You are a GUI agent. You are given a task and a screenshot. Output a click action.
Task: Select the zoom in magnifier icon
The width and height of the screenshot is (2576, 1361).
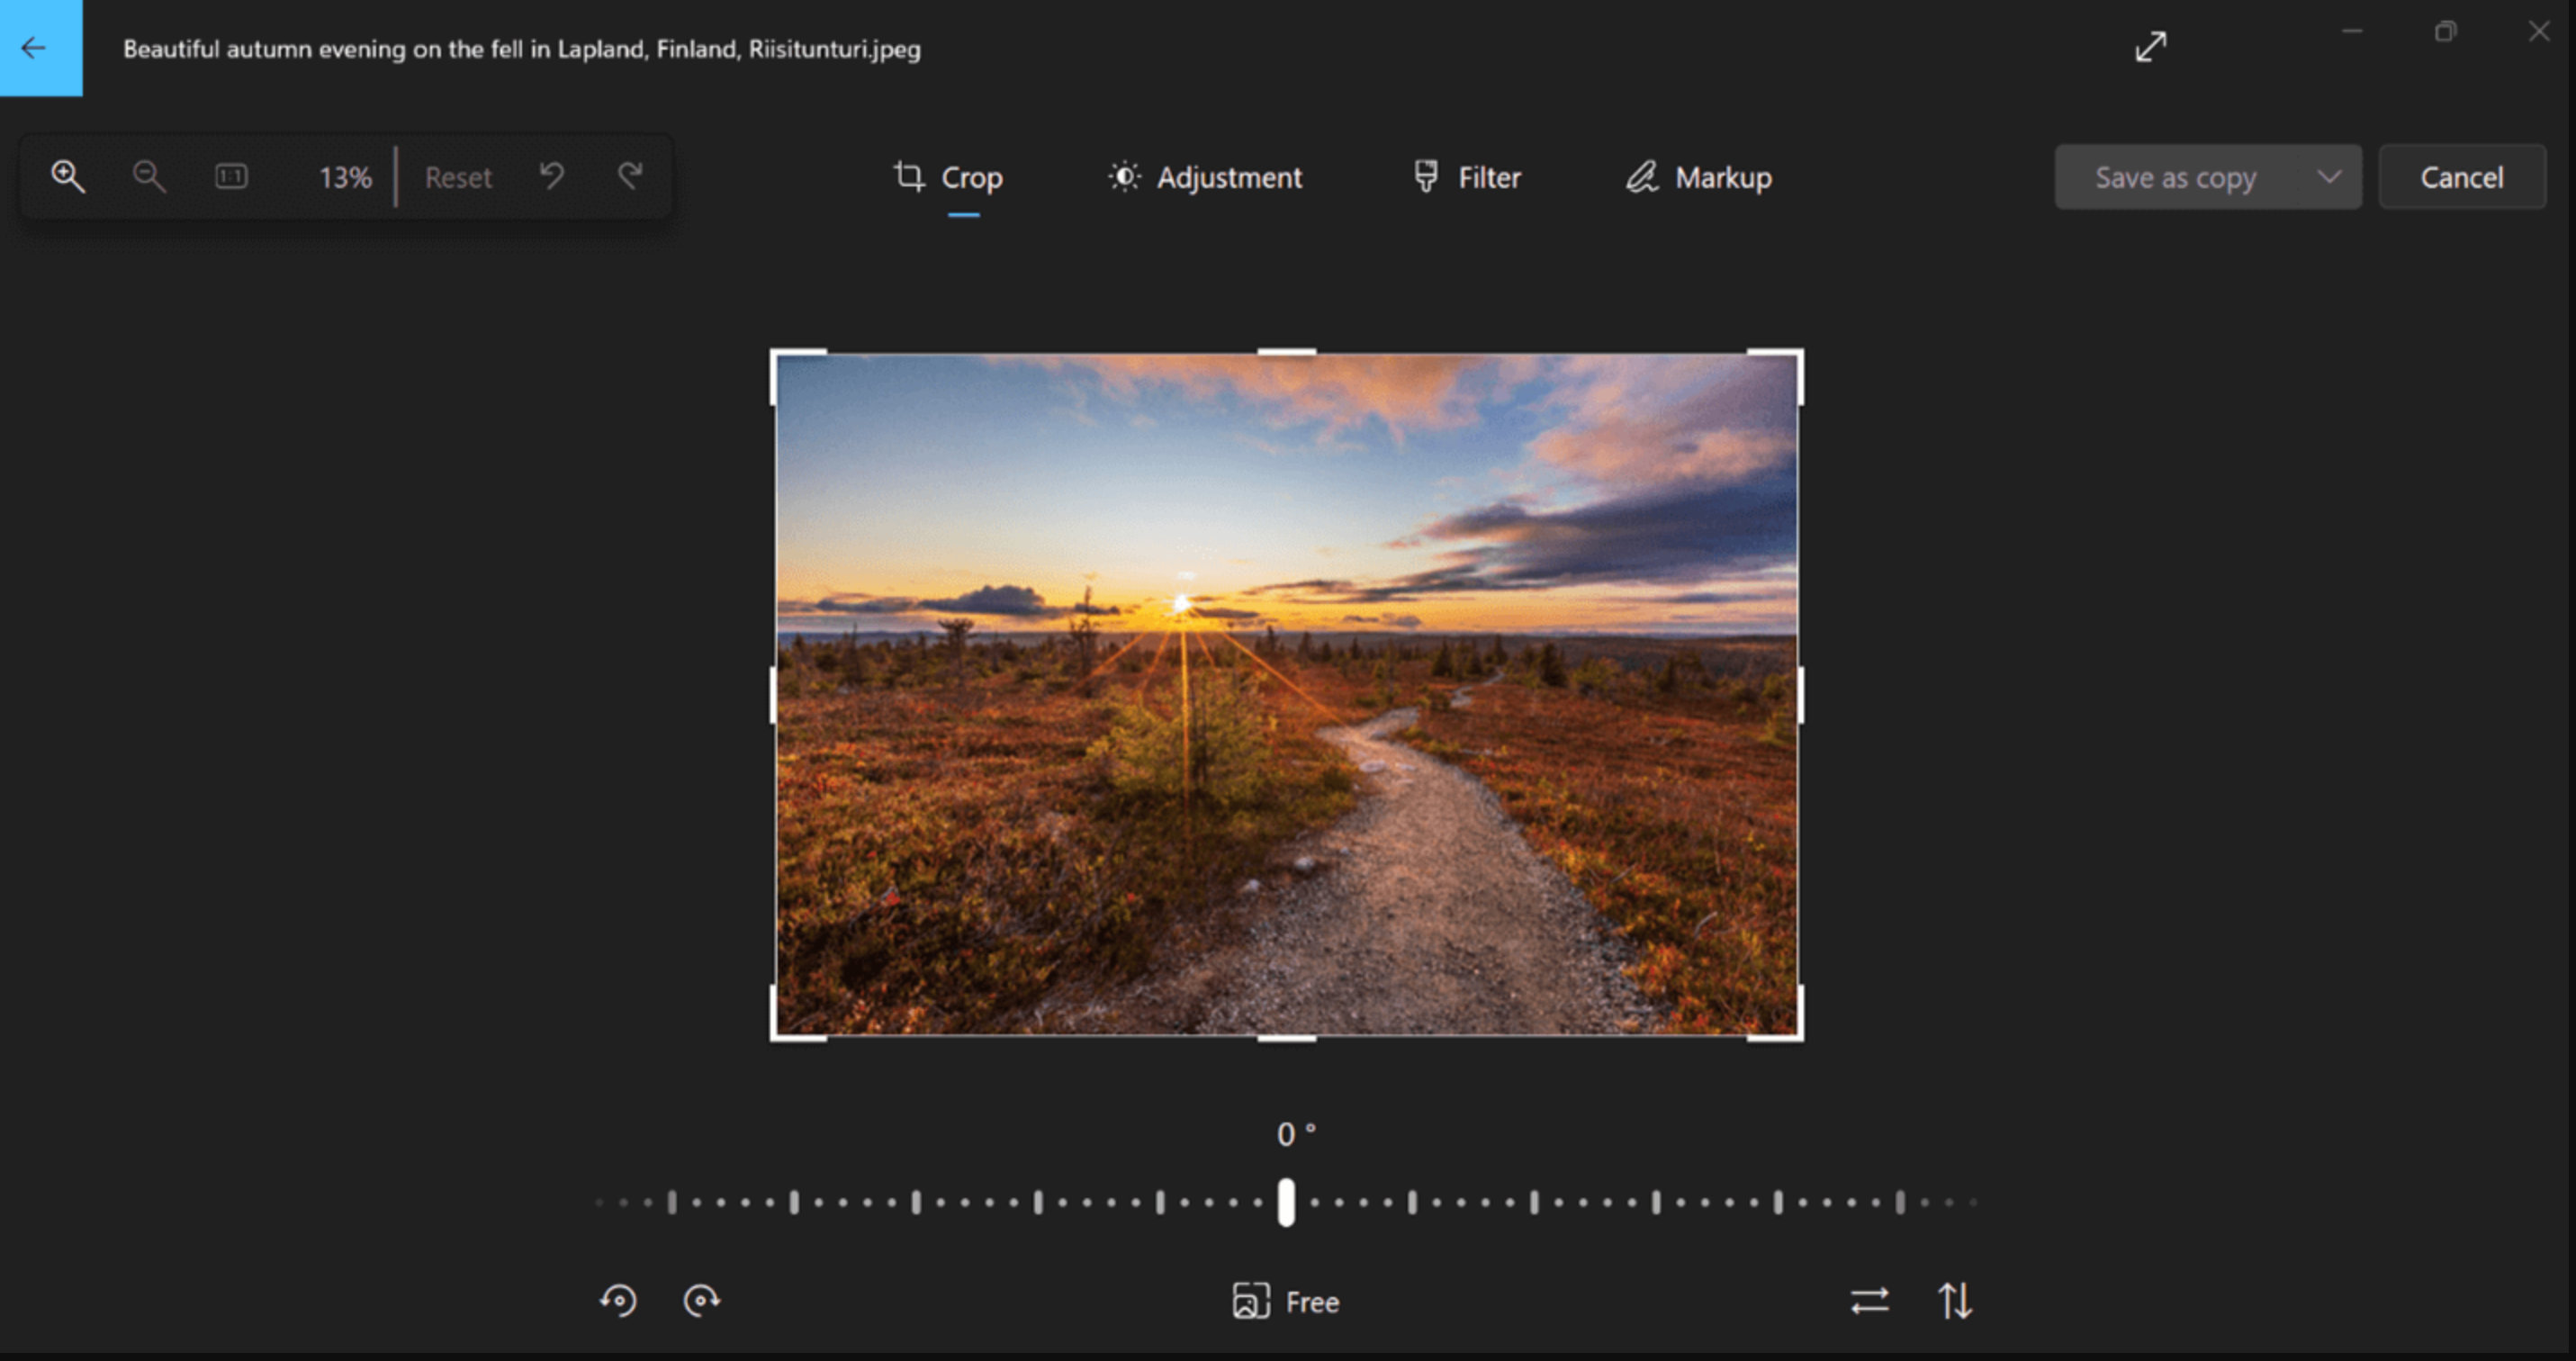[67, 176]
